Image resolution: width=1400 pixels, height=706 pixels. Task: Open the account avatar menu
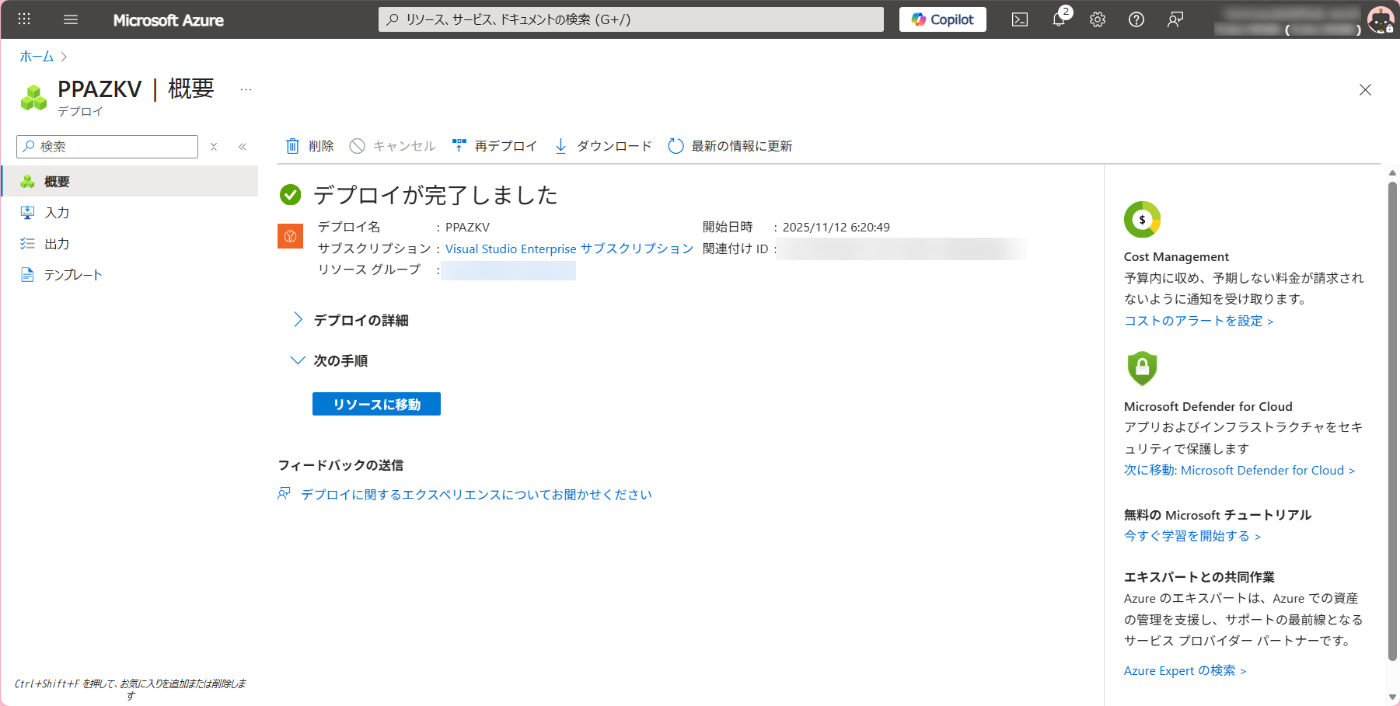(1379, 19)
